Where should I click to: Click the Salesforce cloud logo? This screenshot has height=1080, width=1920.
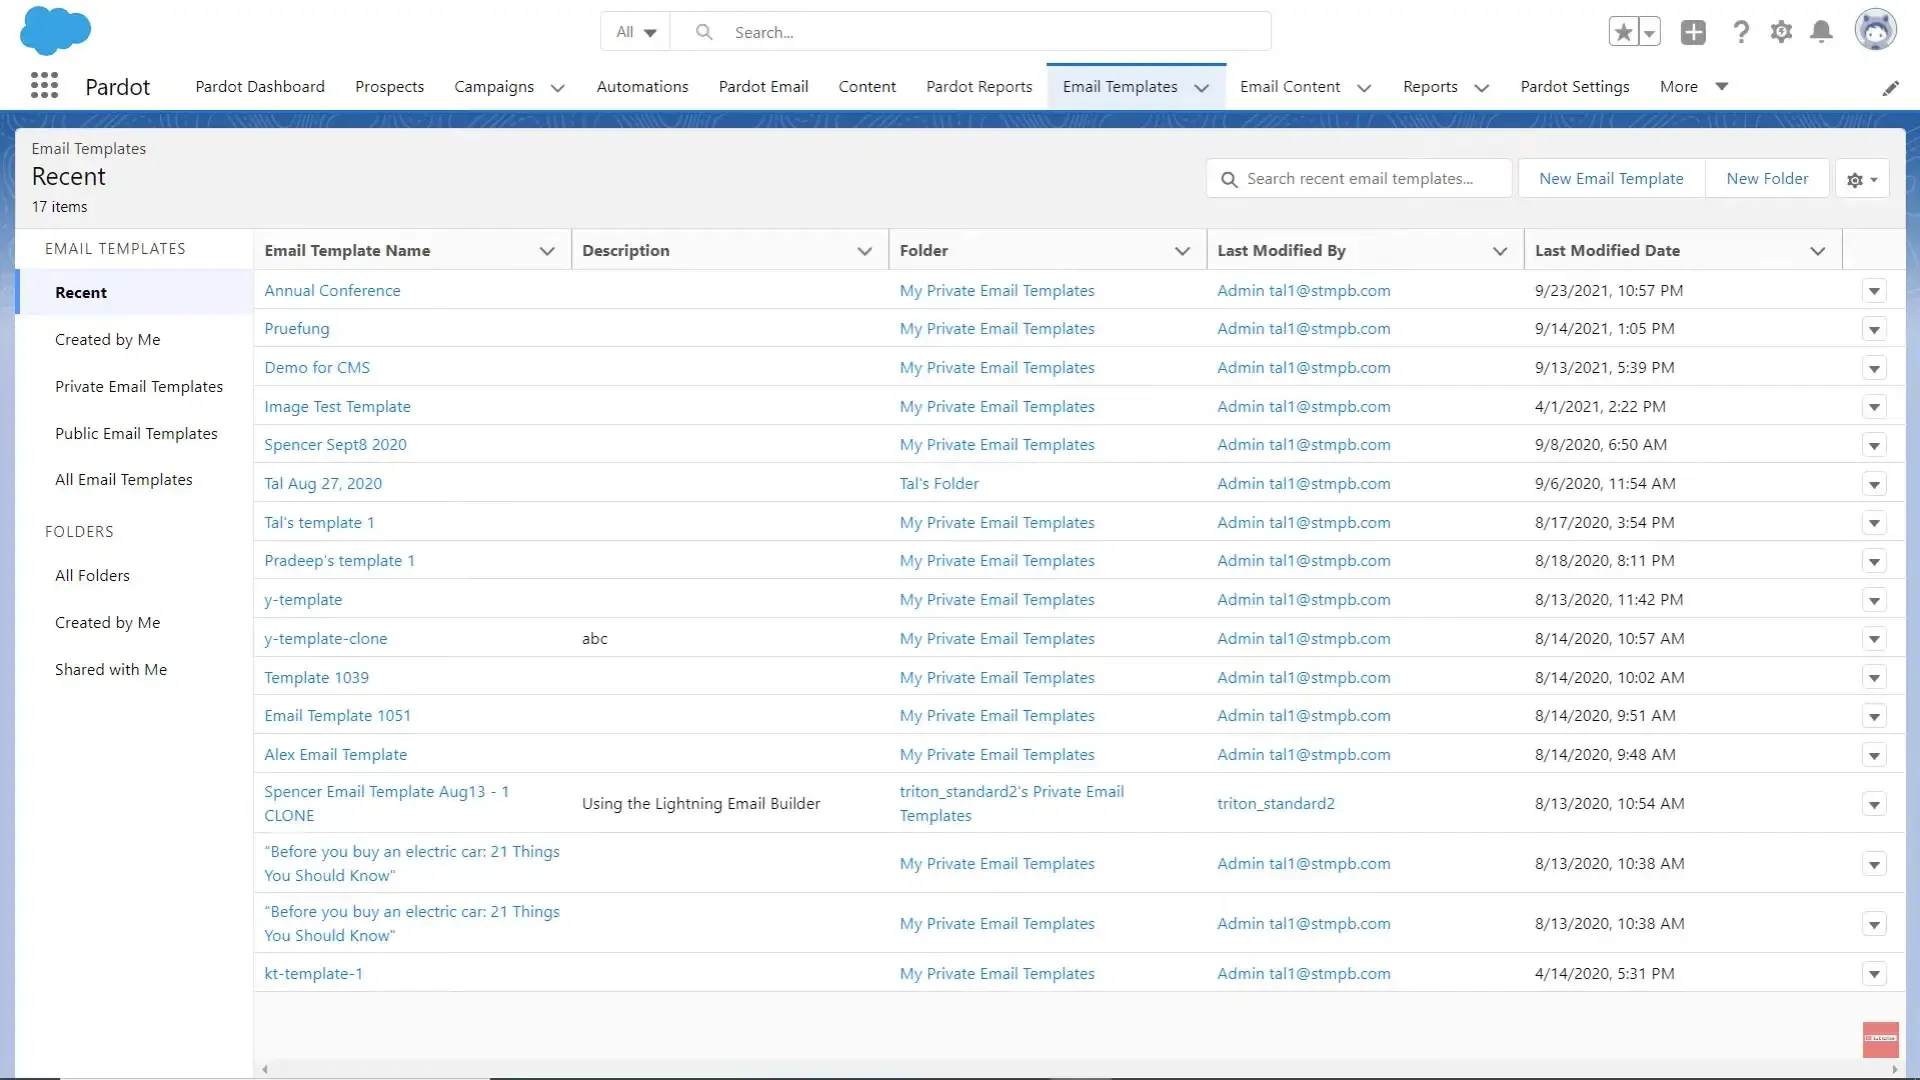pos(55,30)
